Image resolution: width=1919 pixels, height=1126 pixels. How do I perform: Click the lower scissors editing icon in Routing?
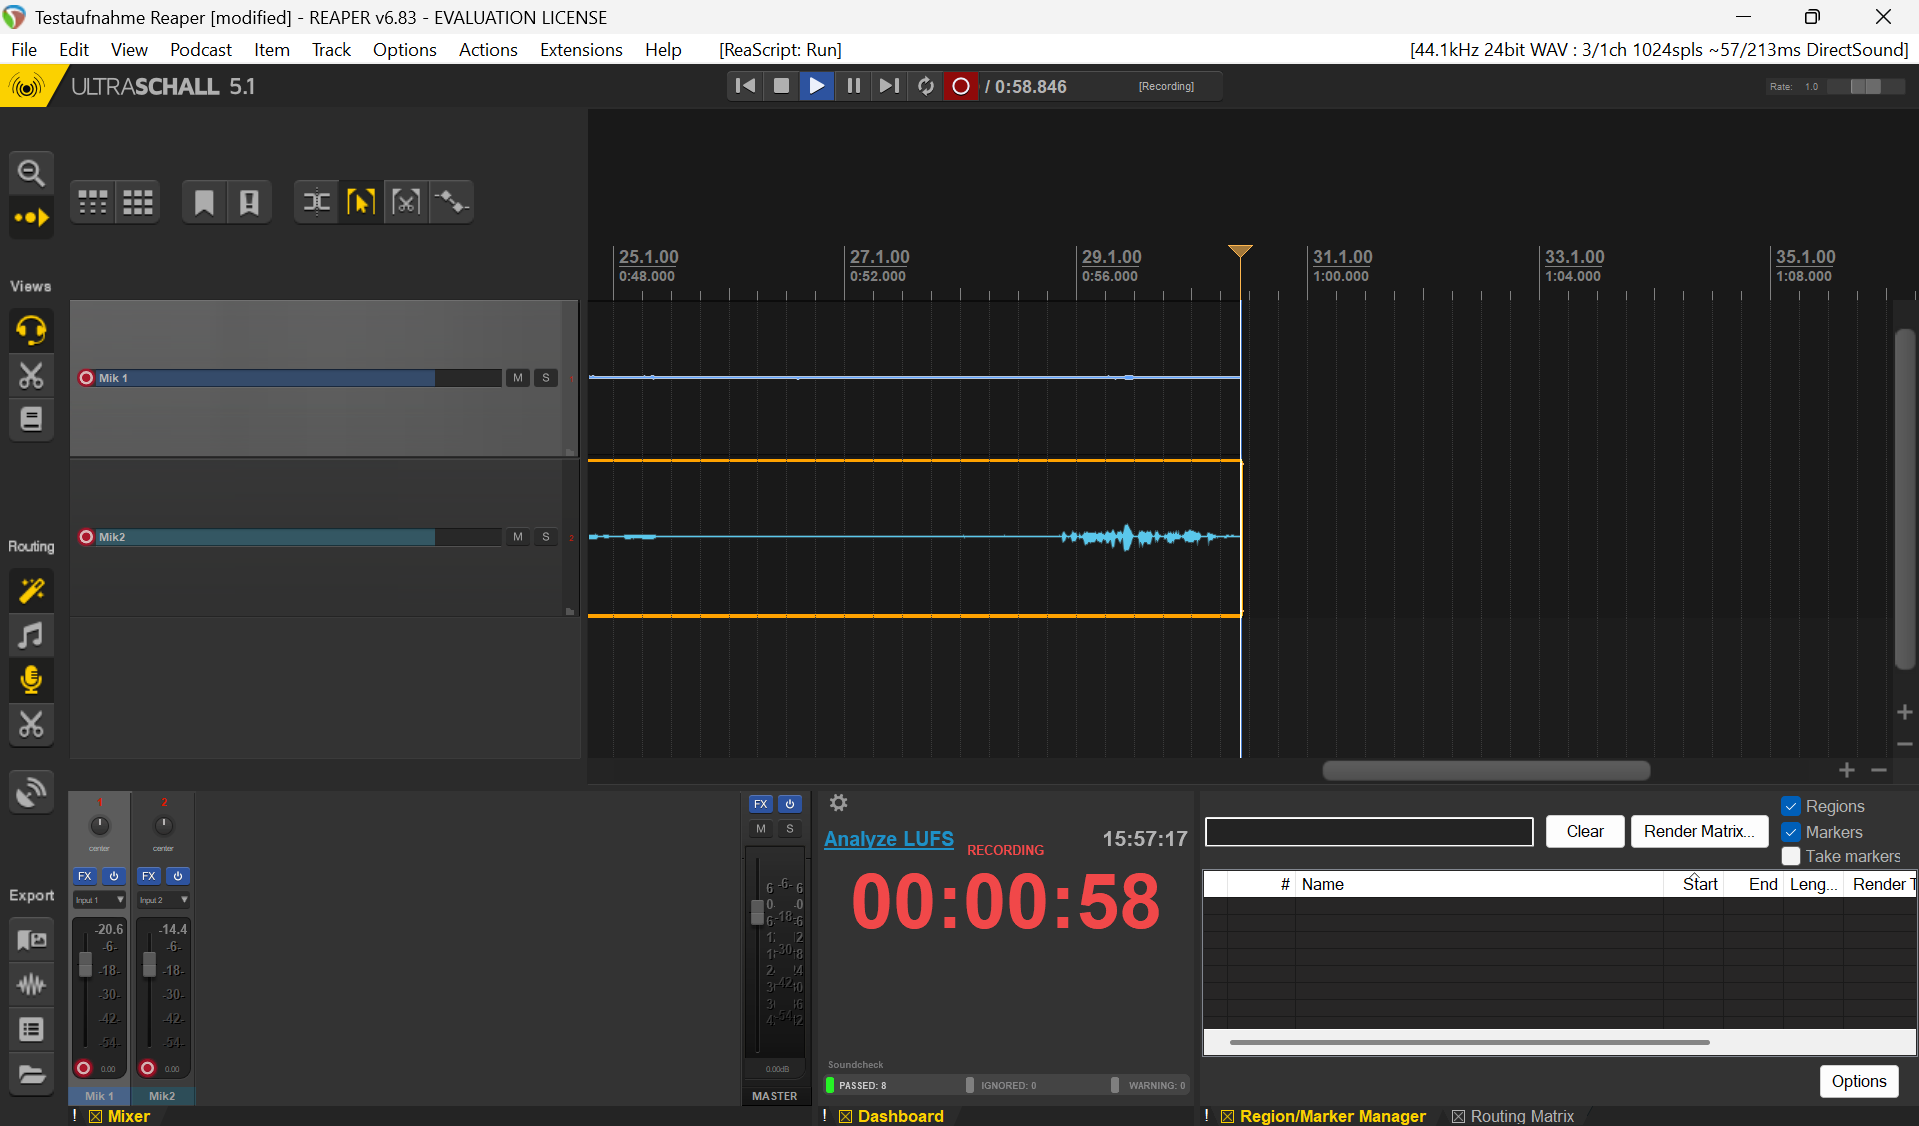point(31,724)
